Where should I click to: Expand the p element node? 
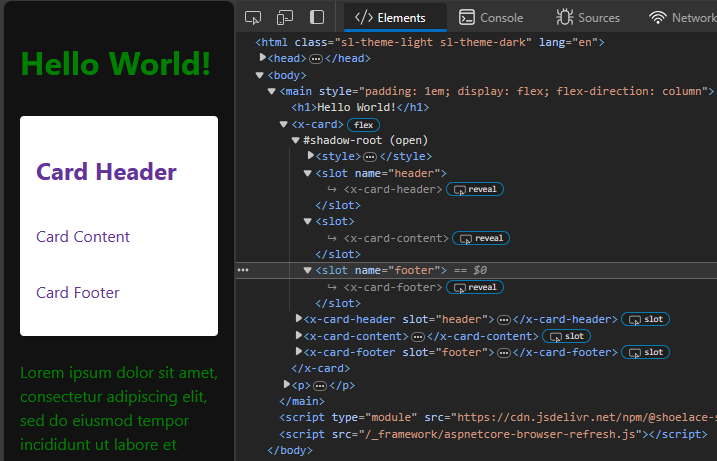pos(287,384)
